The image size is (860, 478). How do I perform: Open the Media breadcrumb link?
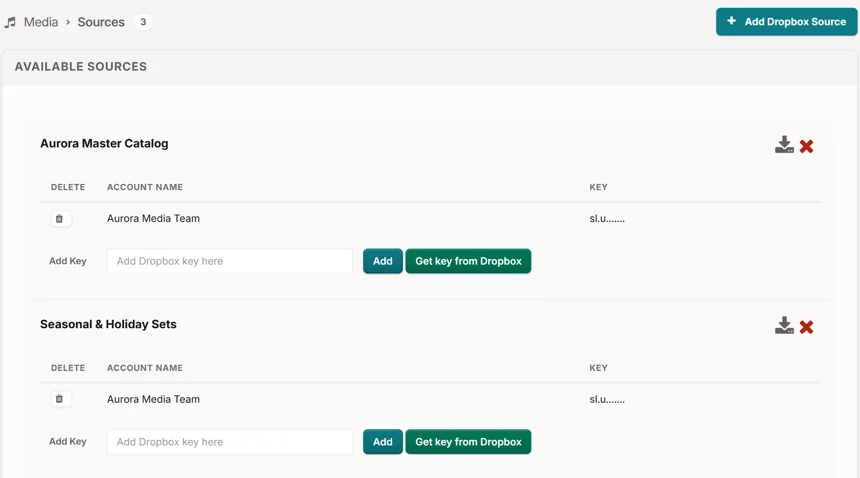[x=41, y=22]
